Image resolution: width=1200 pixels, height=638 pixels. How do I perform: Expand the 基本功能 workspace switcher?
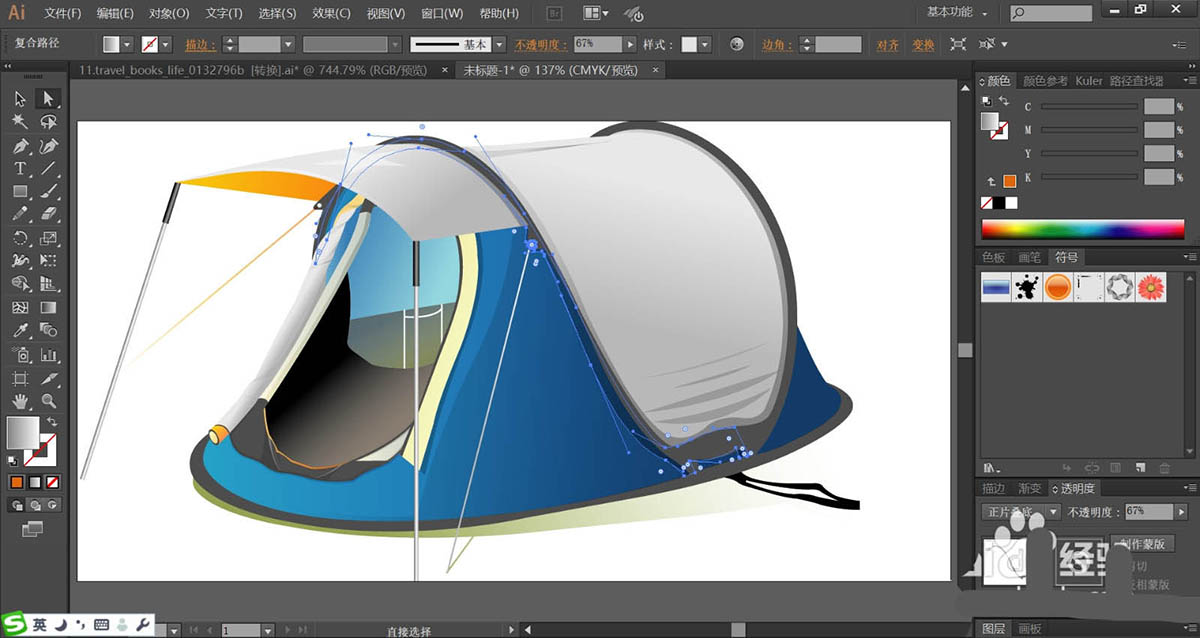[x=957, y=13]
